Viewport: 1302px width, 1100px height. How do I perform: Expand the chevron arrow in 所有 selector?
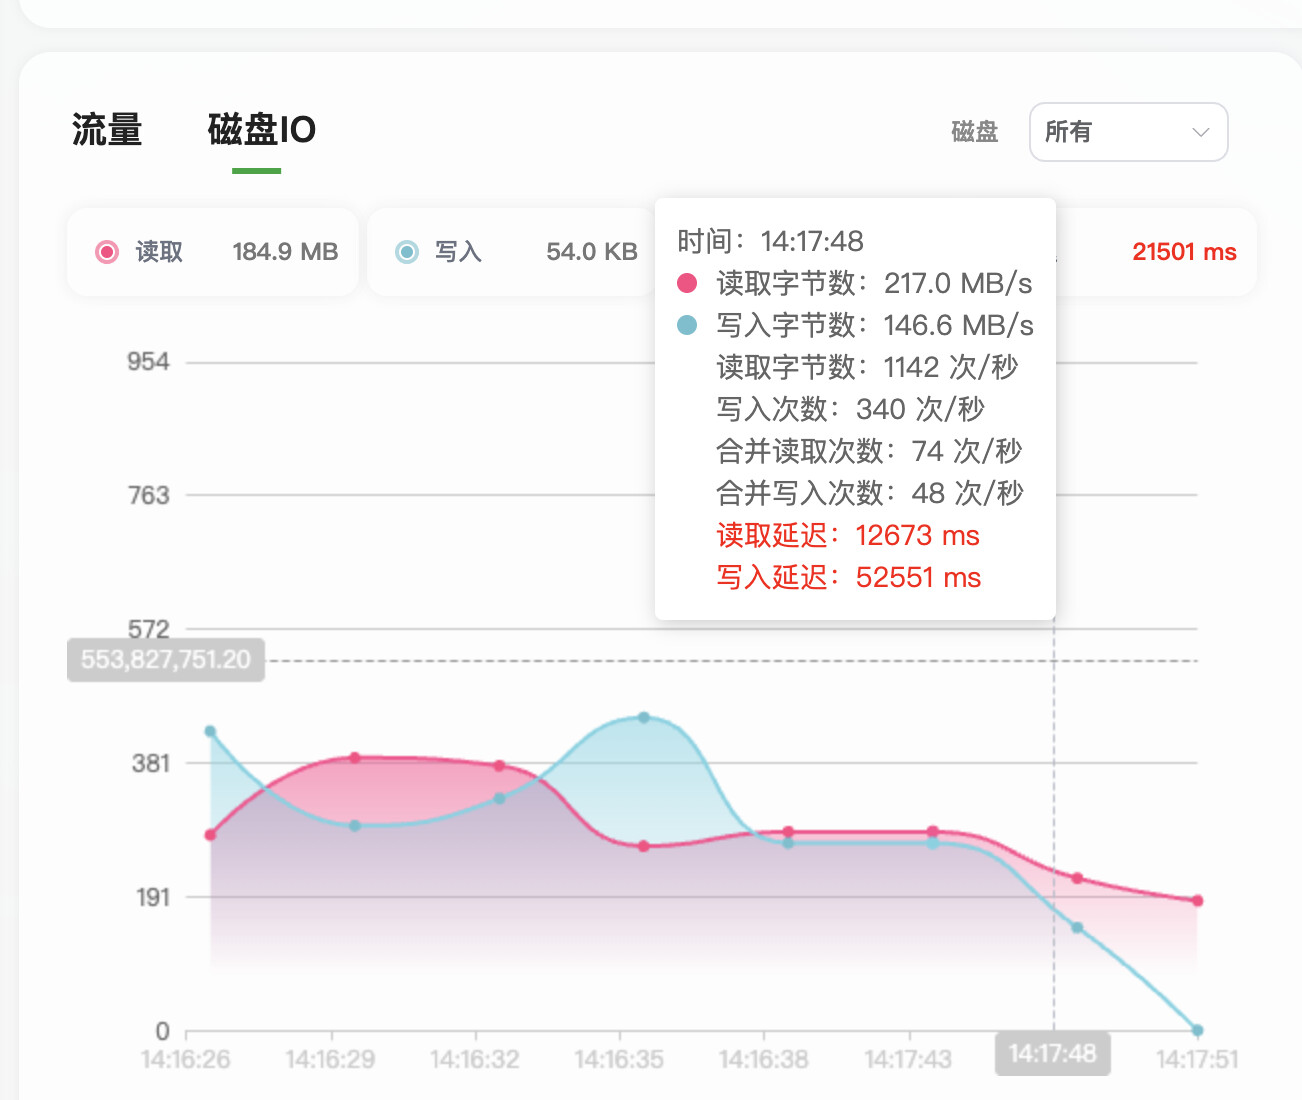point(1201,132)
